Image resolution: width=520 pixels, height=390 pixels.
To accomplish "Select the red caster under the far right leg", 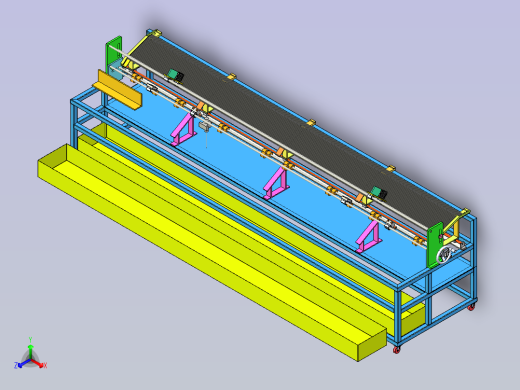I will (x=471, y=307).
